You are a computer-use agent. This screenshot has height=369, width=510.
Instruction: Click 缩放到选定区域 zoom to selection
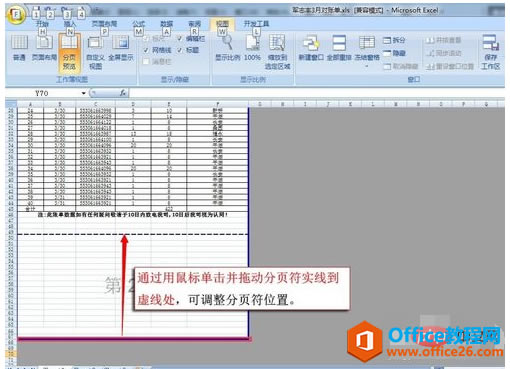(277, 52)
